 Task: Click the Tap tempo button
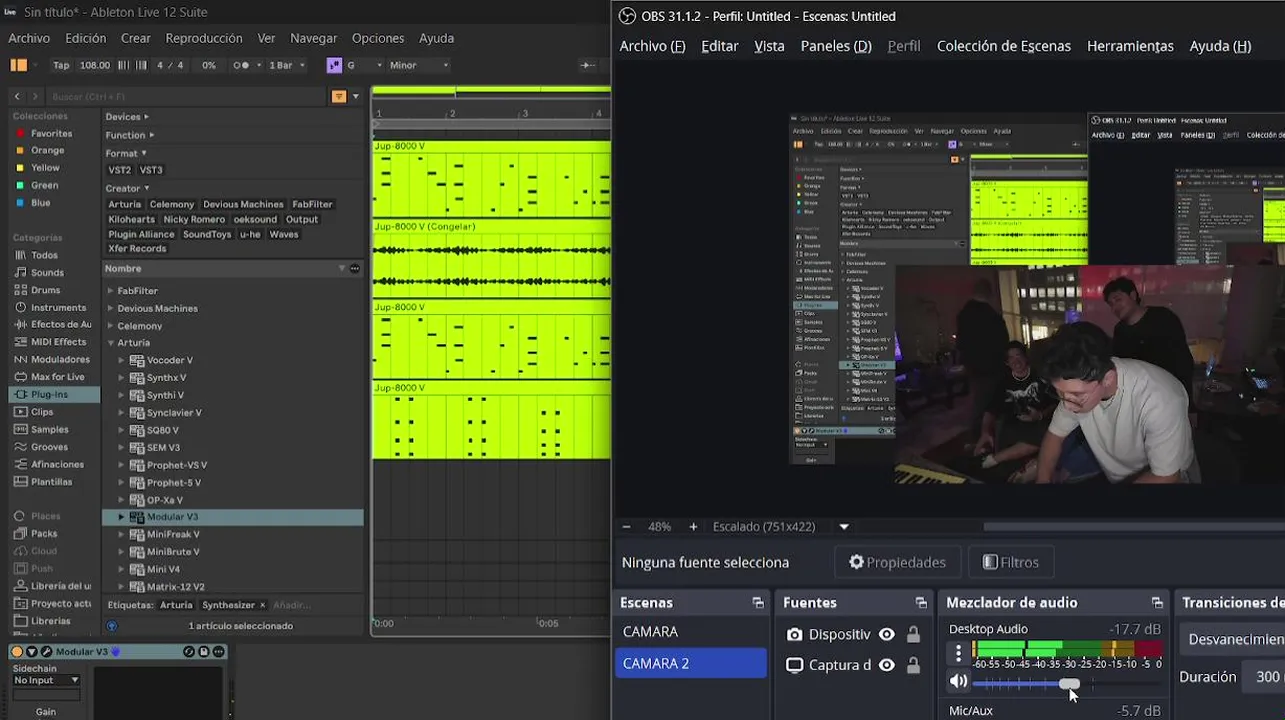(61, 65)
